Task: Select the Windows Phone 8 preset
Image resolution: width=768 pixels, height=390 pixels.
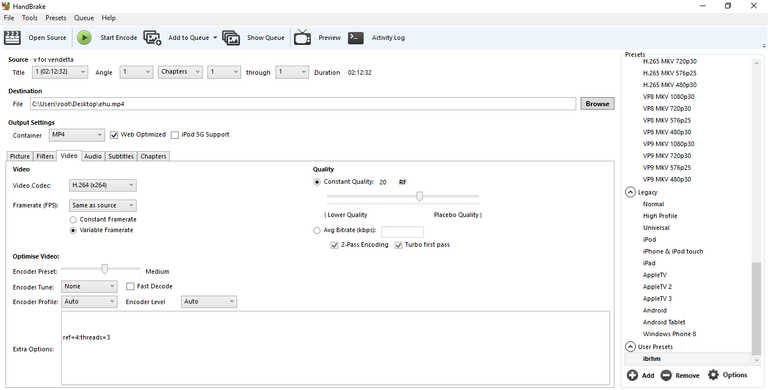Action: click(669, 334)
